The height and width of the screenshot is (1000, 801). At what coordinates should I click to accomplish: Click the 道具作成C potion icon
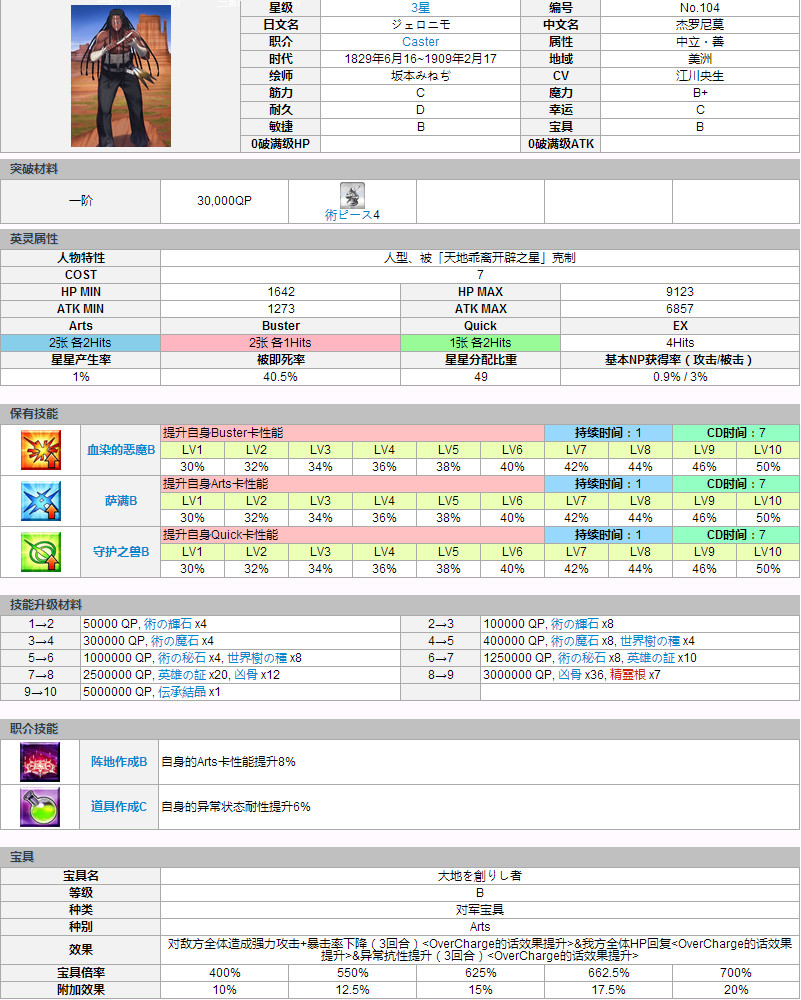pos(40,807)
